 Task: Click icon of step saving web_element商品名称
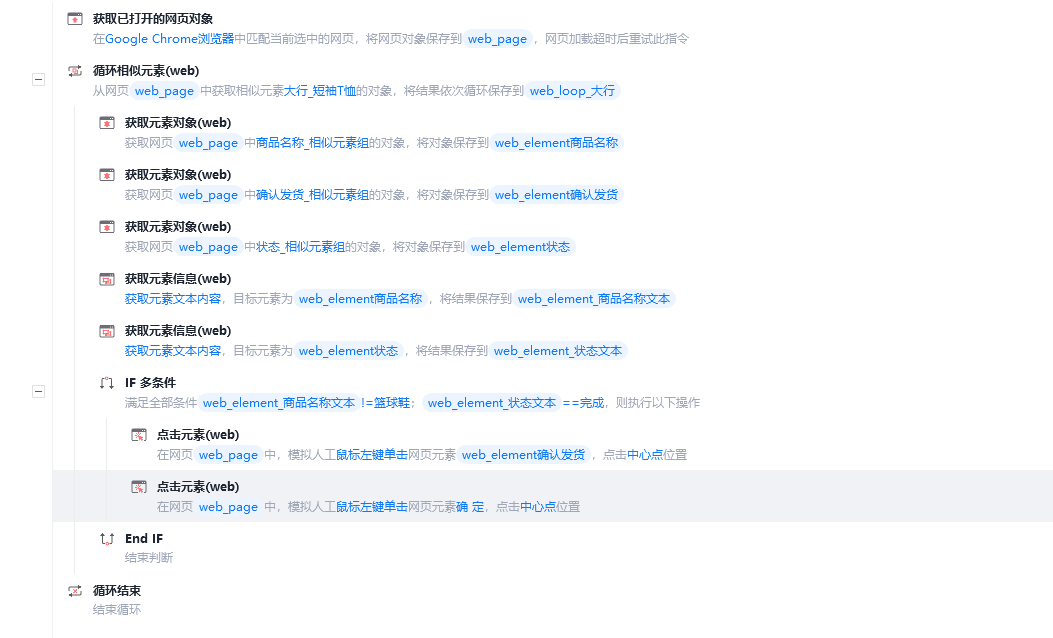(107, 123)
